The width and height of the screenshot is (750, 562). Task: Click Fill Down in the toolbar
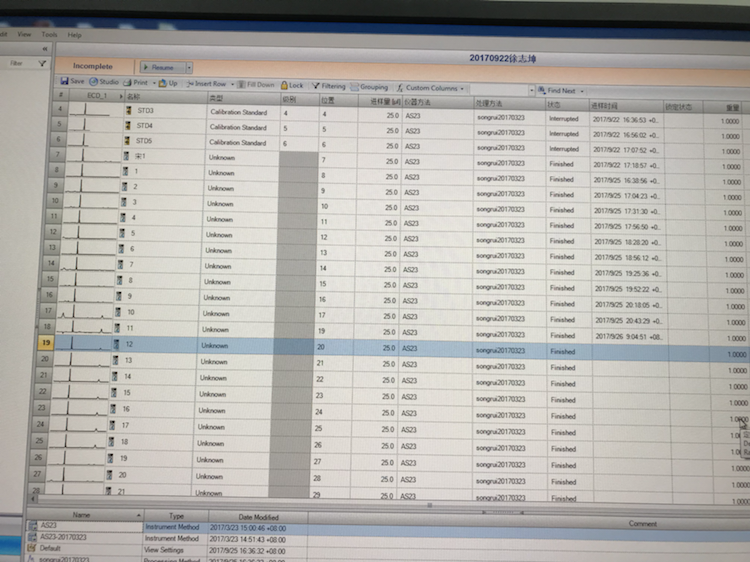(x=256, y=85)
